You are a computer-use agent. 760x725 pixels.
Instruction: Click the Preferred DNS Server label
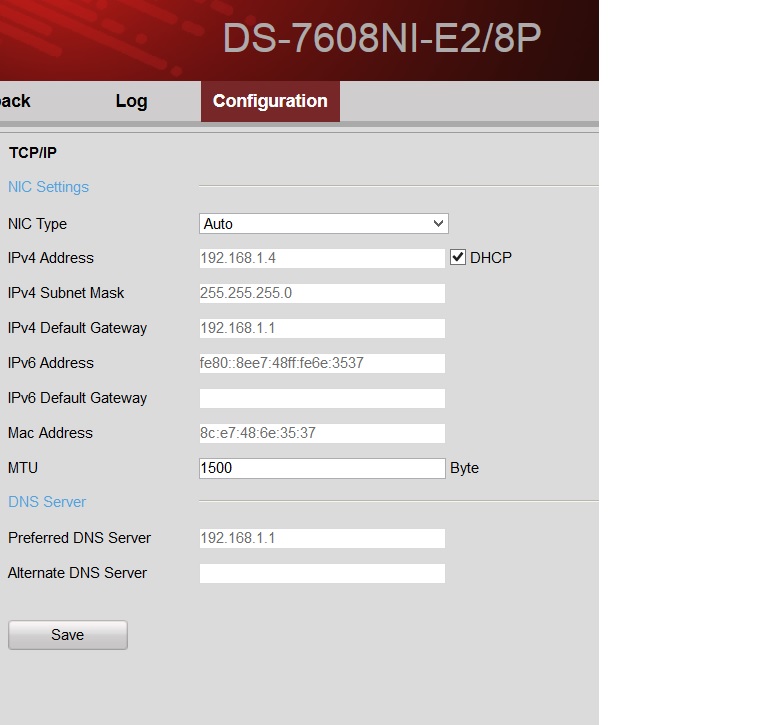[x=79, y=538]
